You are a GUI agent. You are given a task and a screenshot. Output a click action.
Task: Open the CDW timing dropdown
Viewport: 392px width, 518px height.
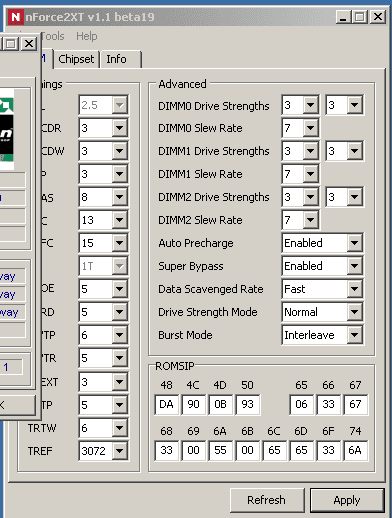pos(103,151)
